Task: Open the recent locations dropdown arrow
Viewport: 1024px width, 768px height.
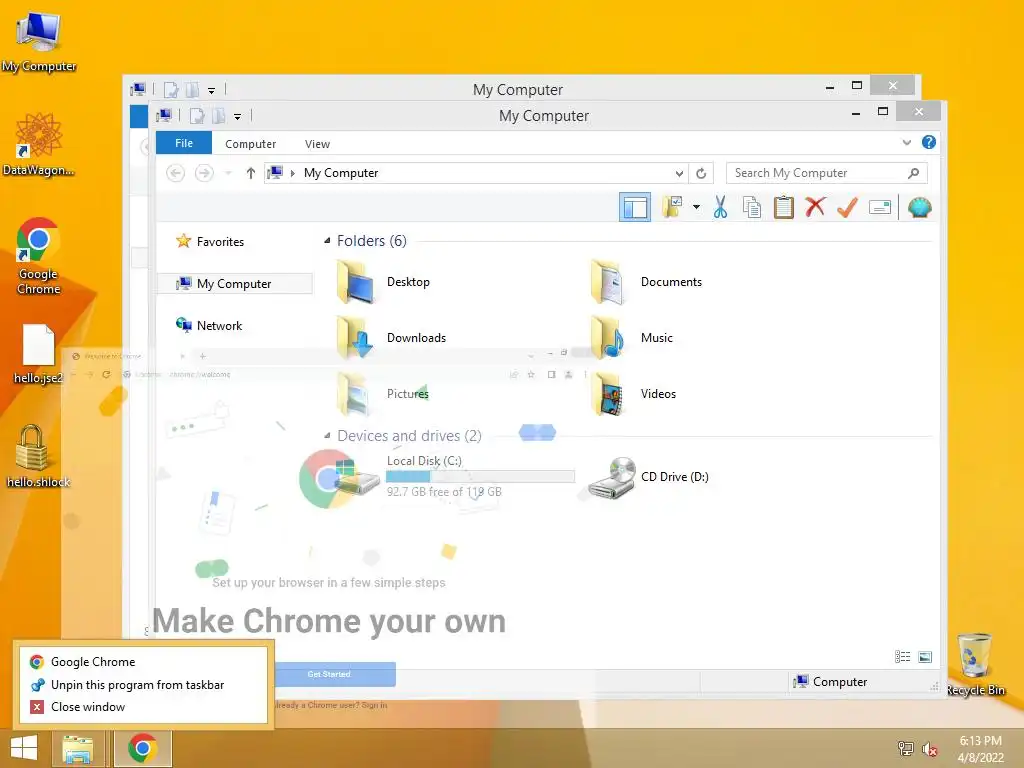Action: [228, 173]
